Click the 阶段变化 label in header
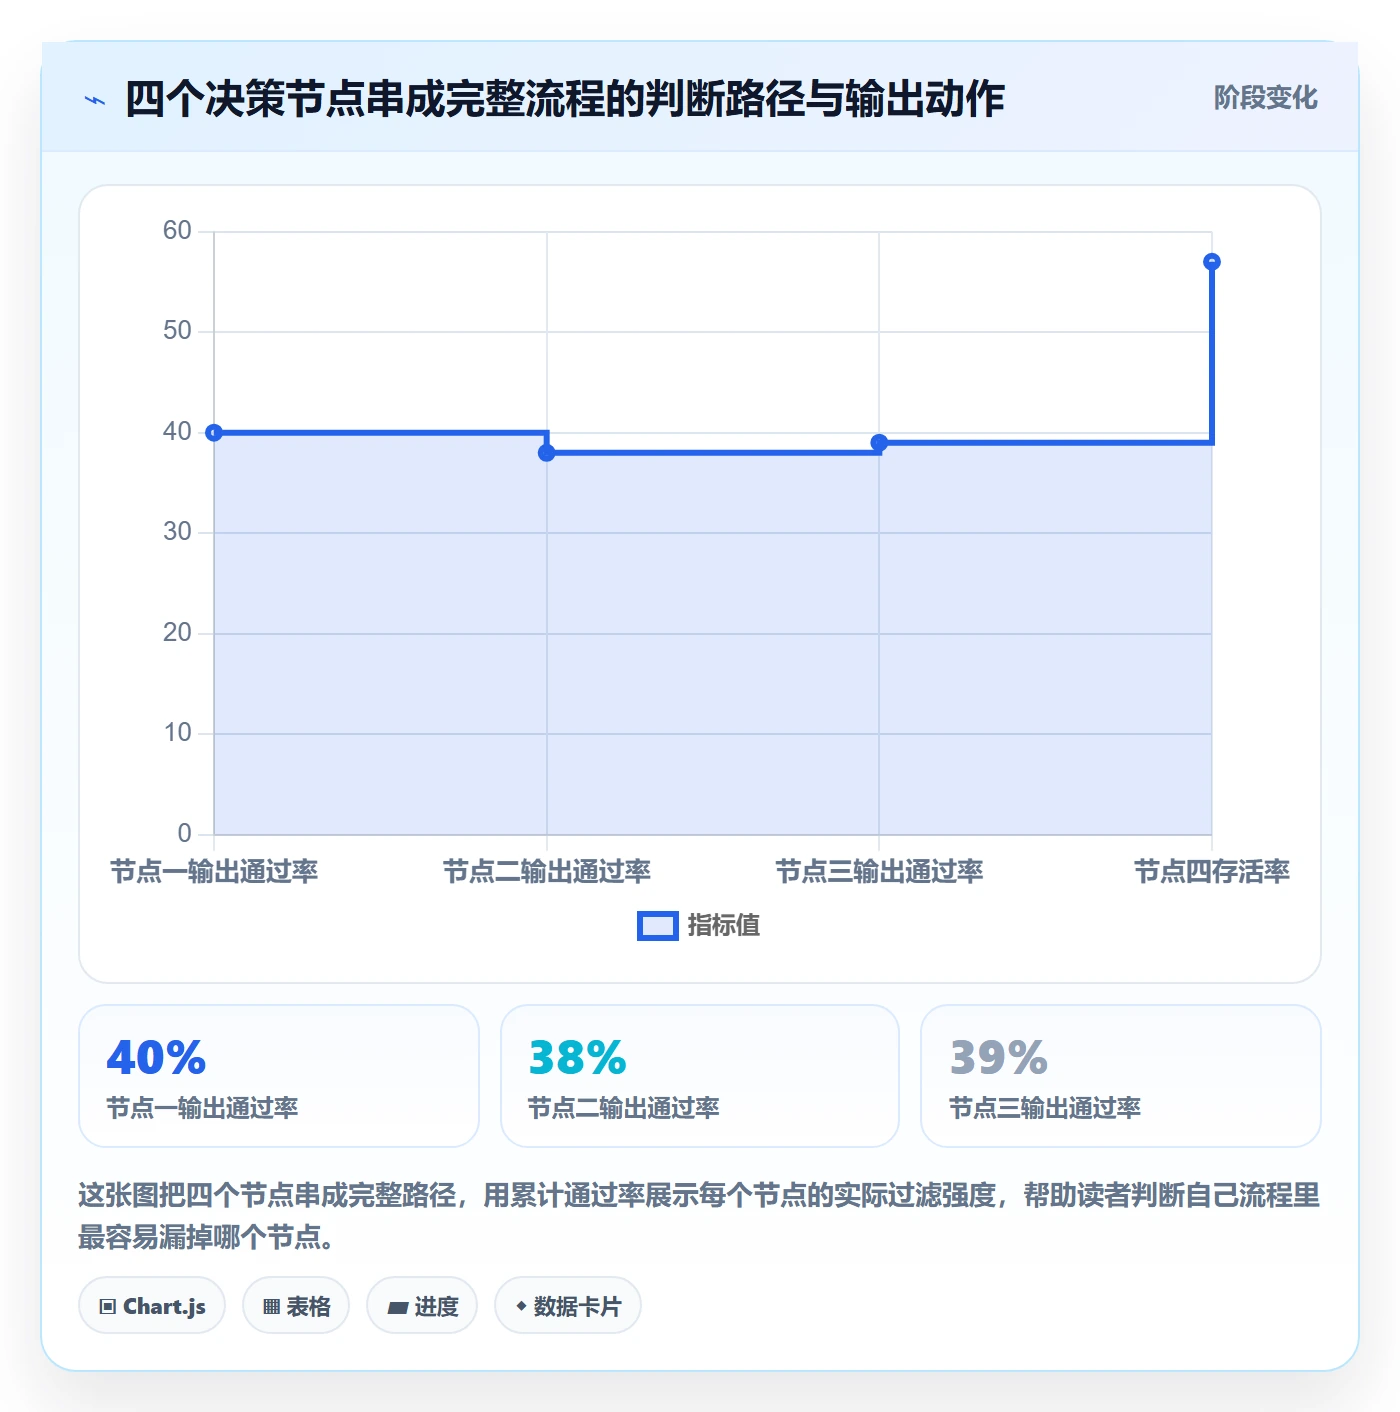The width and height of the screenshot is (1400, 1412). pyautogui.click(x=1265, y=98)
